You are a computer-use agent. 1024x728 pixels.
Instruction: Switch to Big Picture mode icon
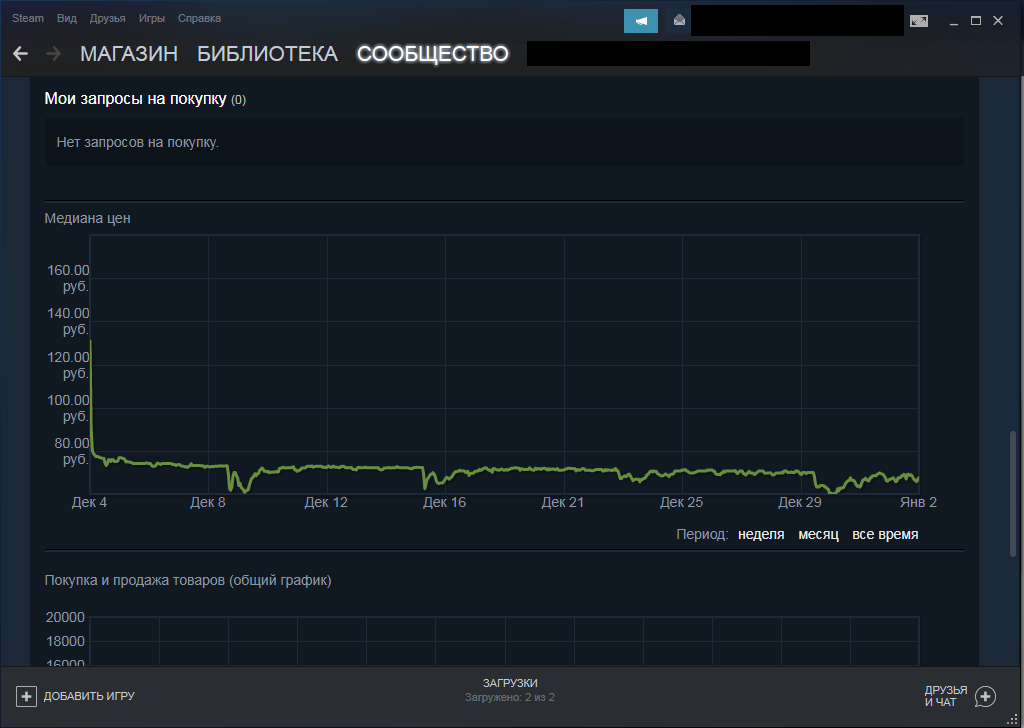coord(919,21)
